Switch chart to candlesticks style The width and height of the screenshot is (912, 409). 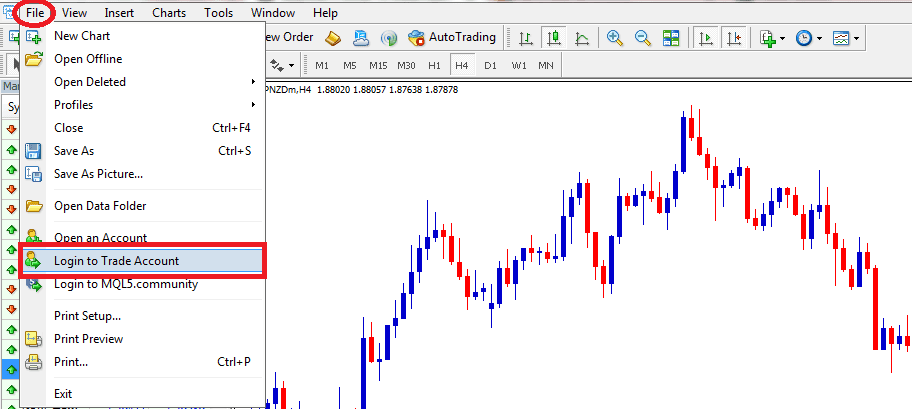point(554,38)
